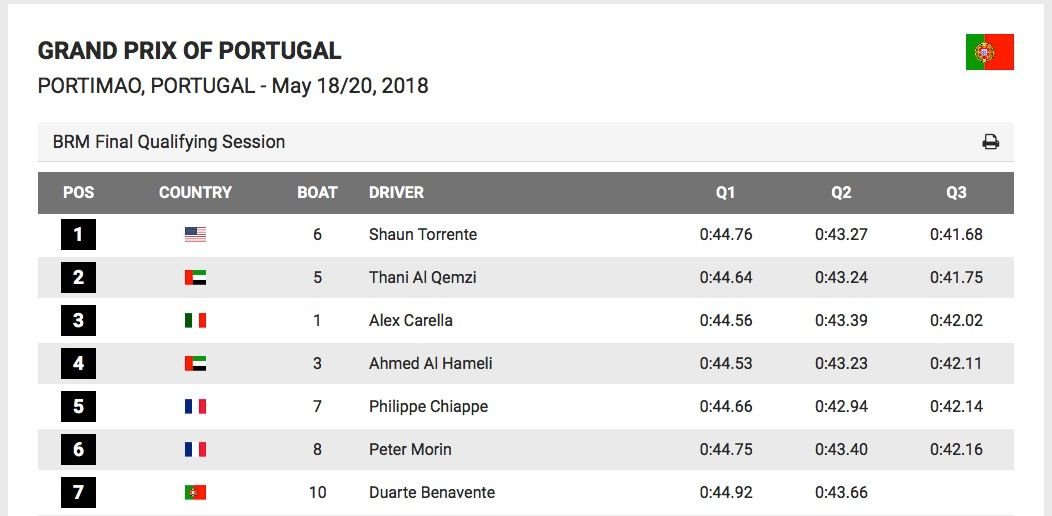
Task: Click the French flag beside Philippe Chiappe
Action: click(195, 406)
